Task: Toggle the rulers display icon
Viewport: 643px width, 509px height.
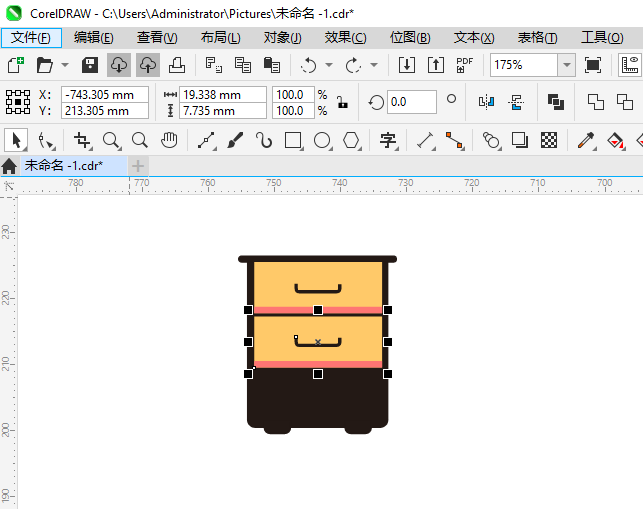Action: tap(630, 65)
